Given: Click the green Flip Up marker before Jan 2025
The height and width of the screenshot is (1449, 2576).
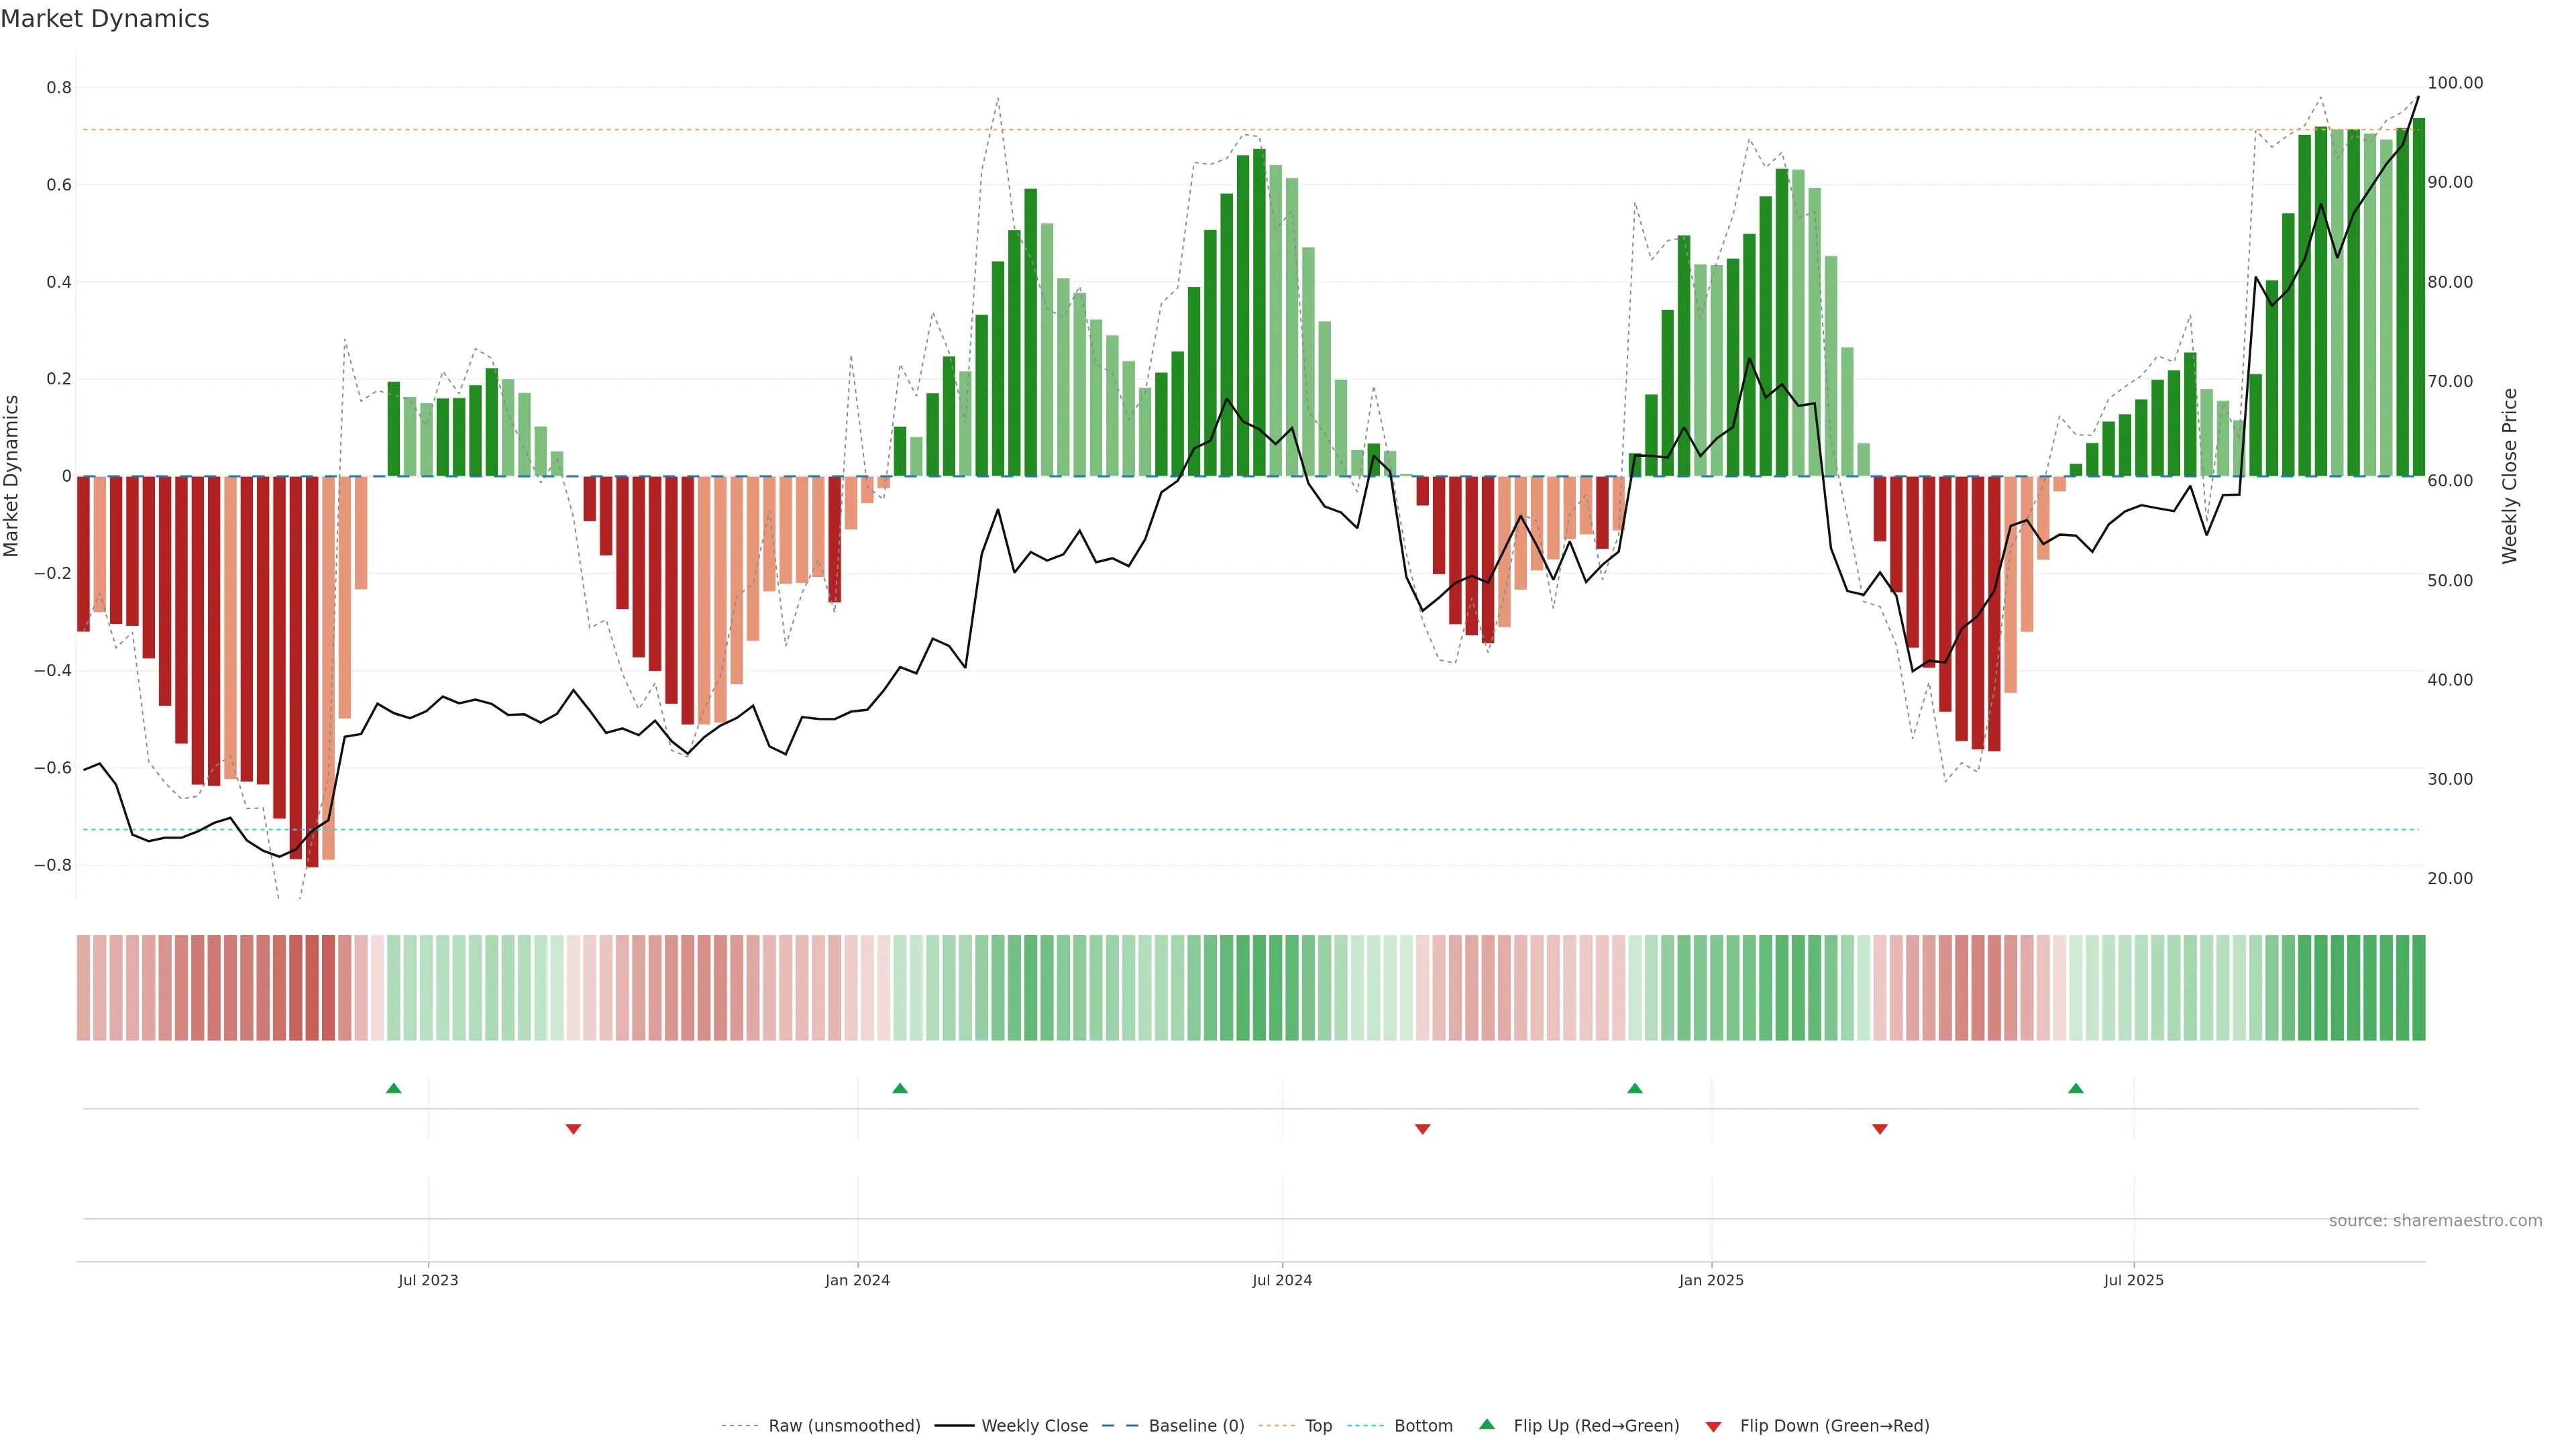Looking at the screenshot, I should (x=1634, y=1088).
